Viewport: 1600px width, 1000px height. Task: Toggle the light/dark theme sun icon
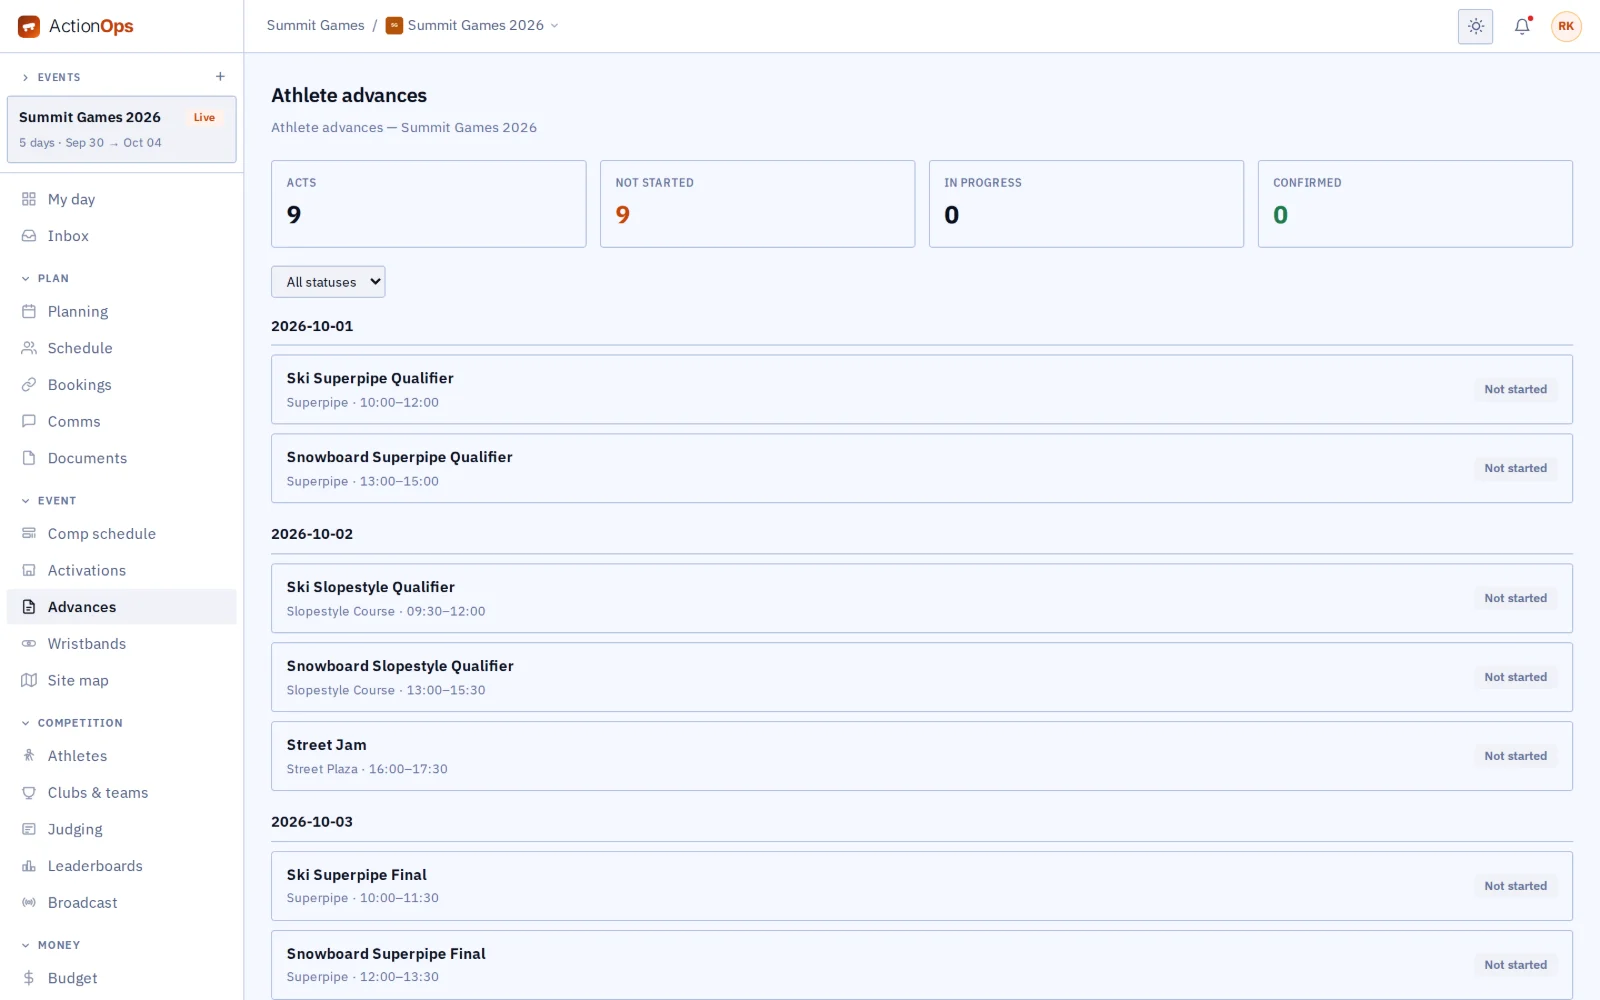pos(1475,26)
